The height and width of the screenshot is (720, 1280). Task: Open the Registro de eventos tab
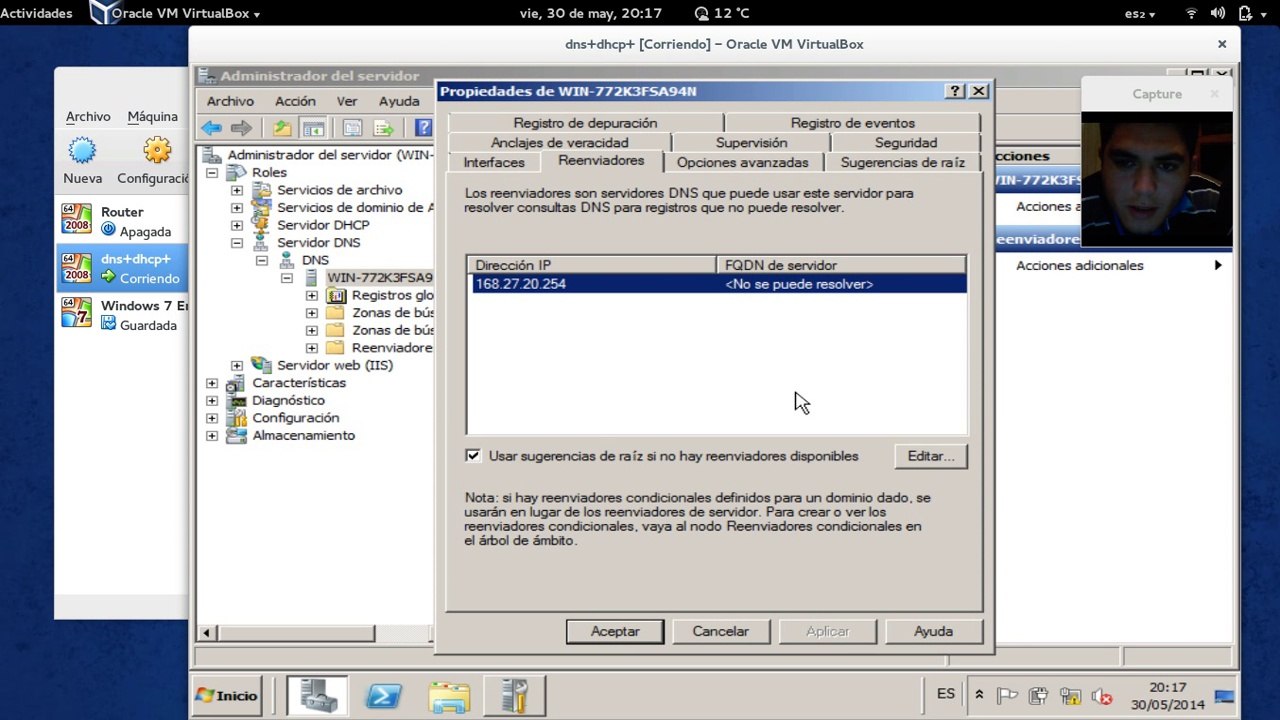852,123
